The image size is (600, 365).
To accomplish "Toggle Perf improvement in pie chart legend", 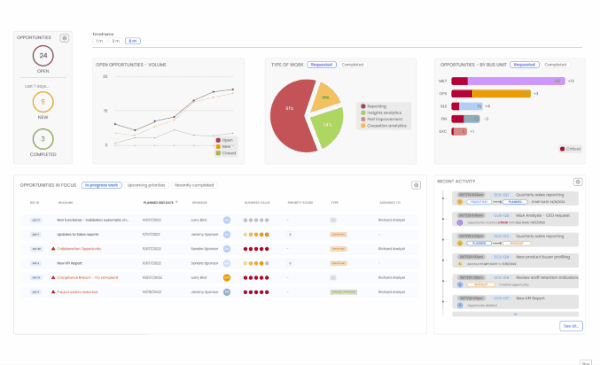I will (x=382, y=119).
